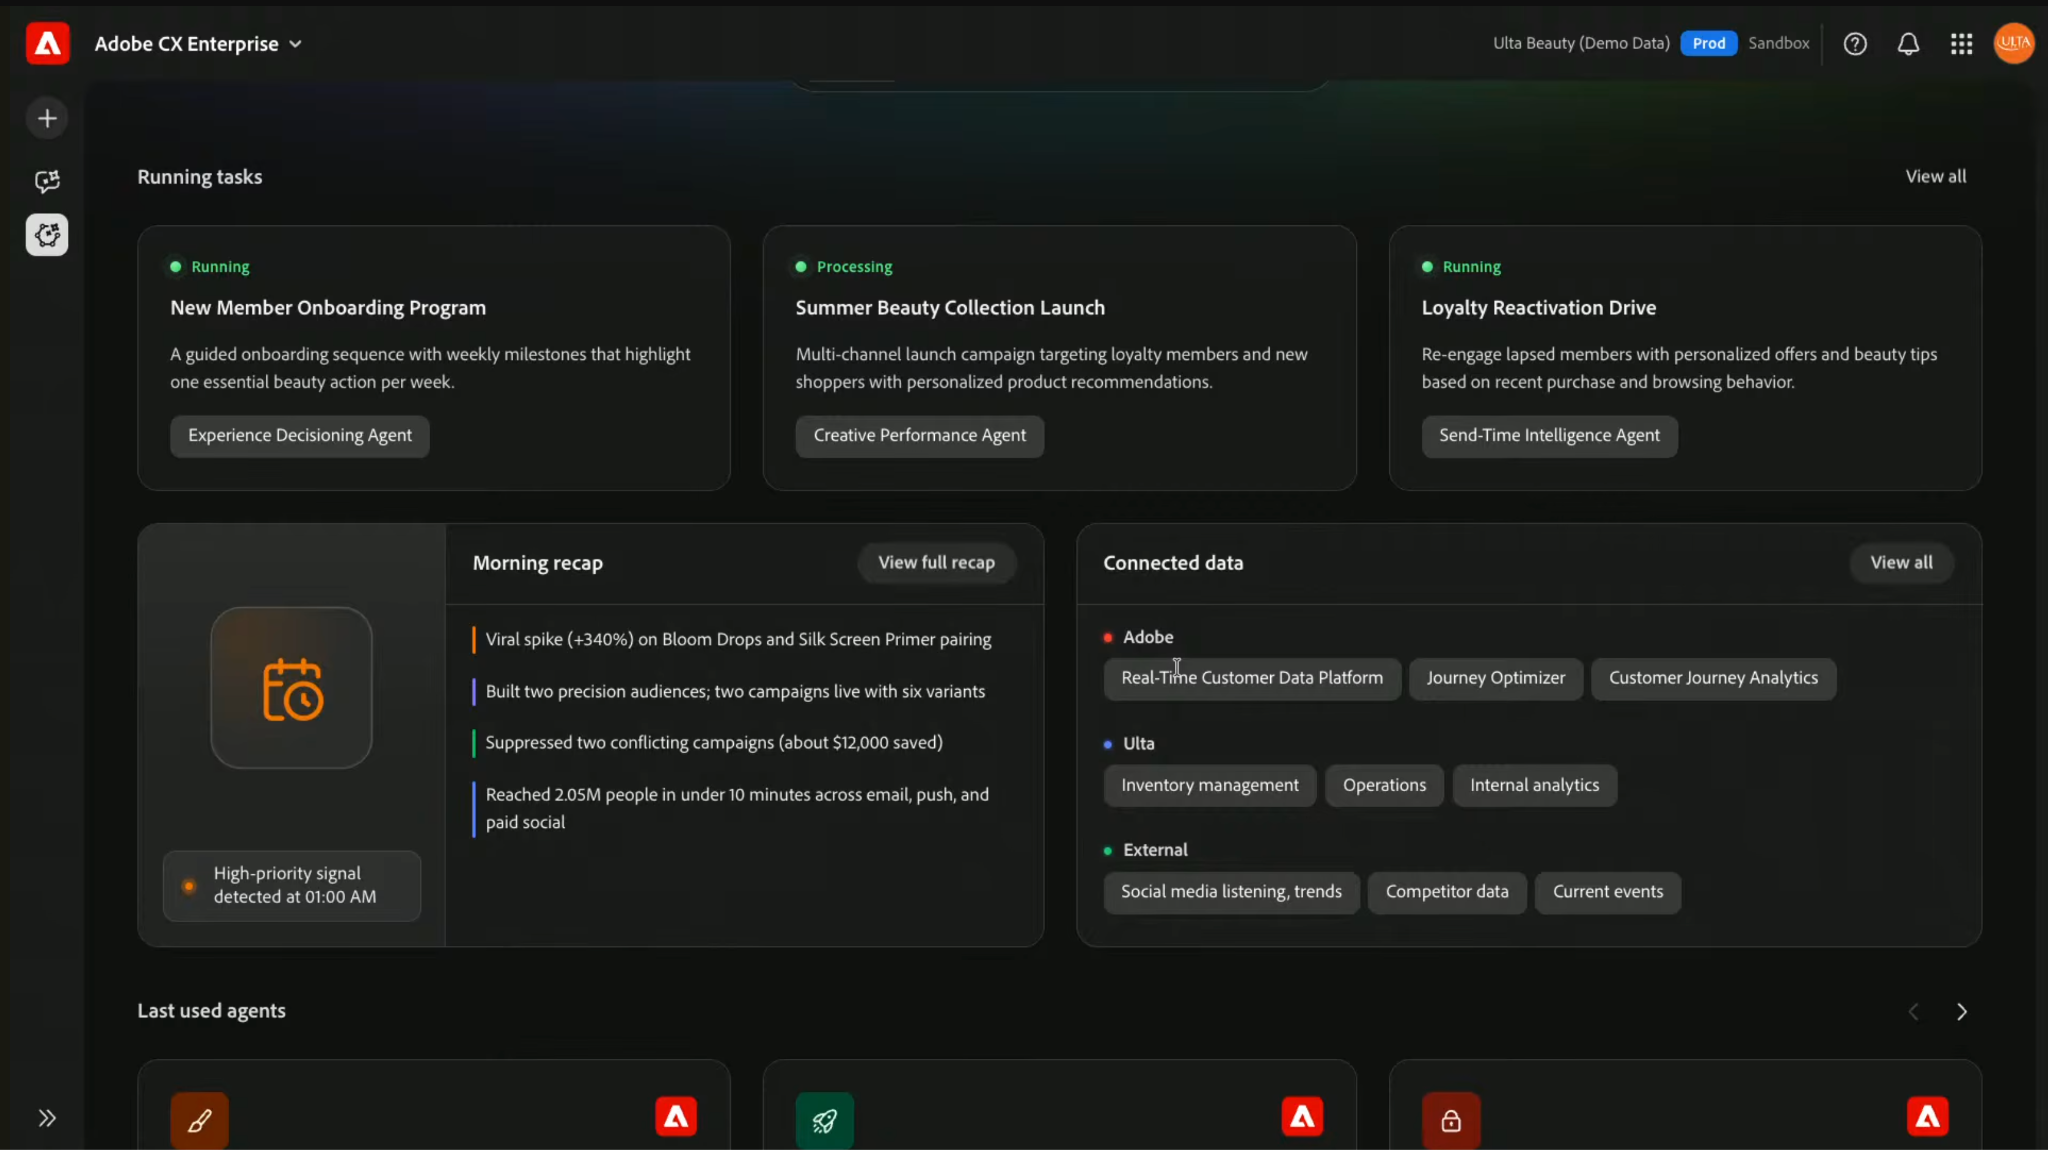
Task: Open the notifications bell
Action: pyautogui.click(x=1908, y=44)
